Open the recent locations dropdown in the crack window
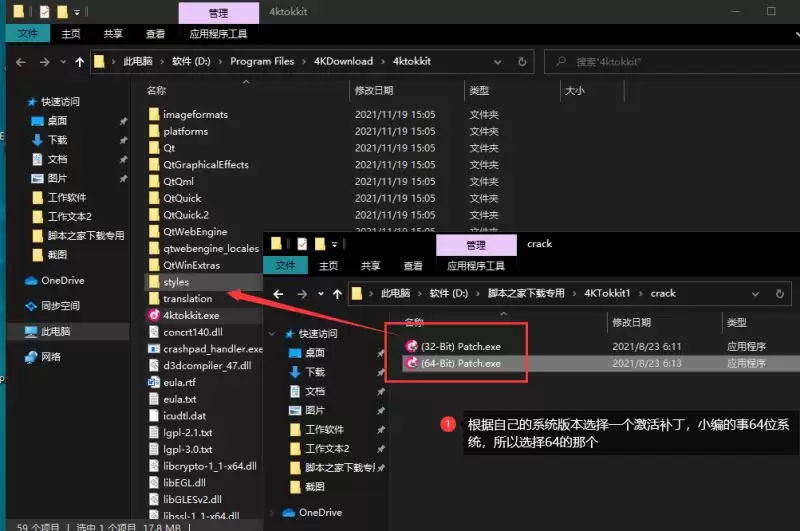800x531 pixels. pos(320,294)
